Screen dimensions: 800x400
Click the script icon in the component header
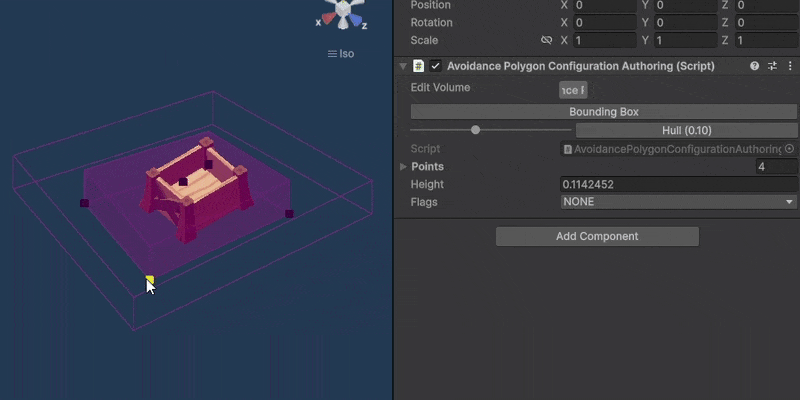pos(418,66)
